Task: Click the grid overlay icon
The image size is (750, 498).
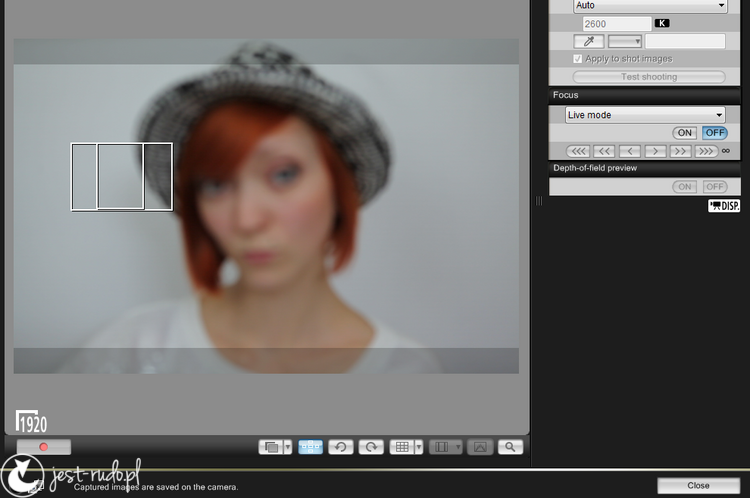Action: click(x=402, y=447)
